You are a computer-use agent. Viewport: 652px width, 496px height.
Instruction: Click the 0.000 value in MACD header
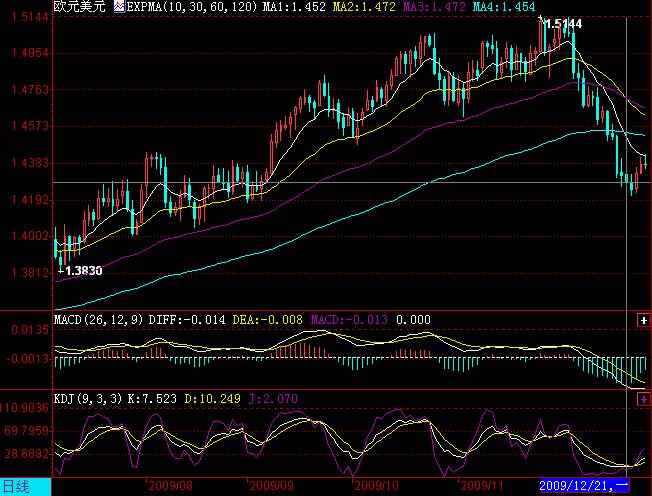click(x=413, y=320)
